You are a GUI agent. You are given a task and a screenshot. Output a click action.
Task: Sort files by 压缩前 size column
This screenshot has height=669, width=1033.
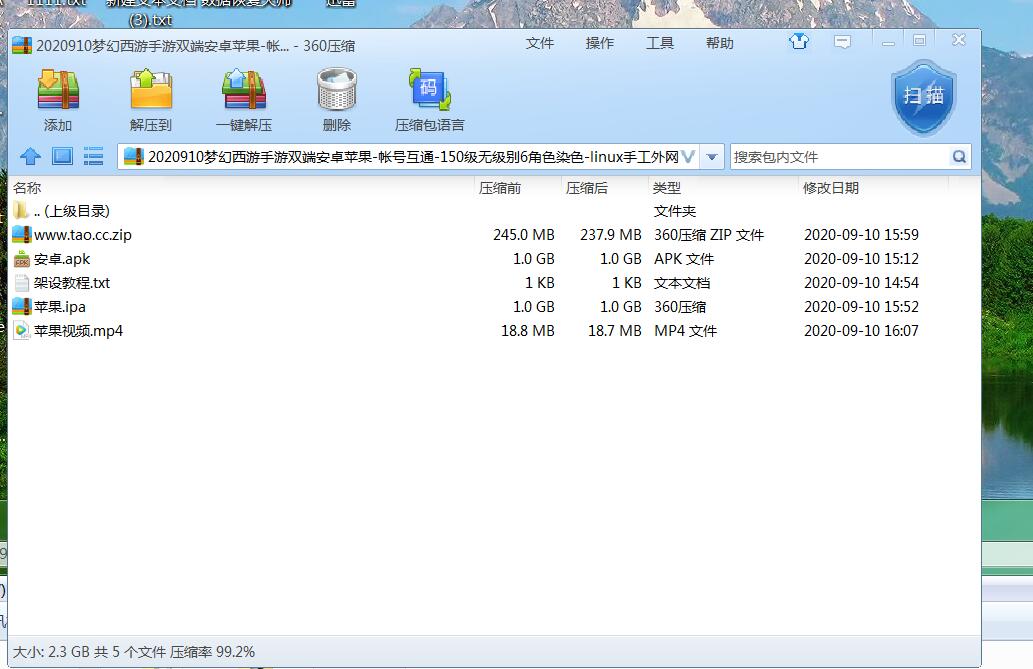point(499,188)
